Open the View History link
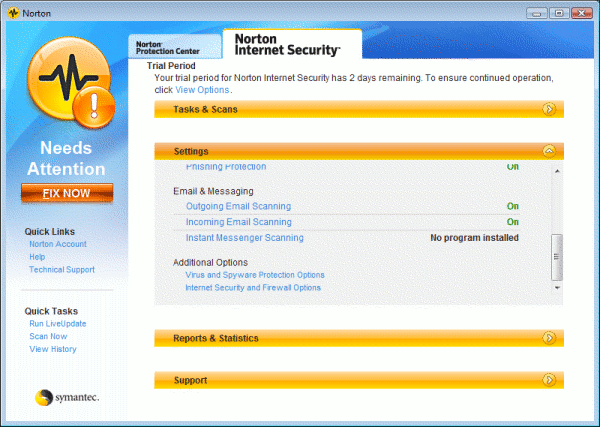The width and height of the screenshot is (600, 427). click(53, 349)
